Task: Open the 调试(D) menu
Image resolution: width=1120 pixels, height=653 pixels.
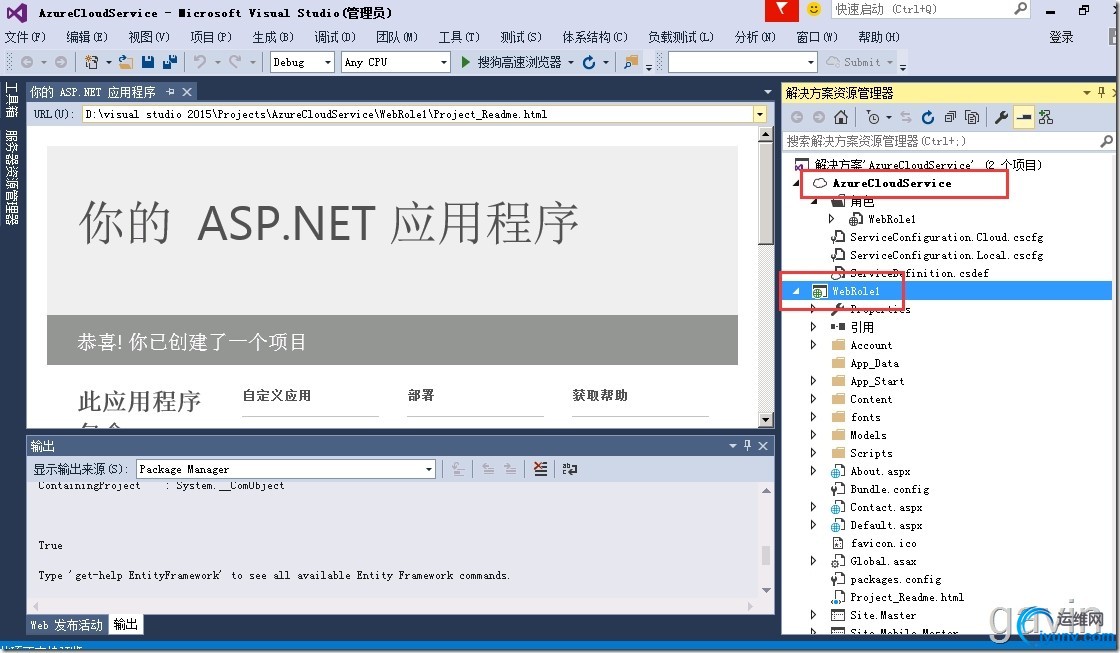Action: (x=335, y=37)
